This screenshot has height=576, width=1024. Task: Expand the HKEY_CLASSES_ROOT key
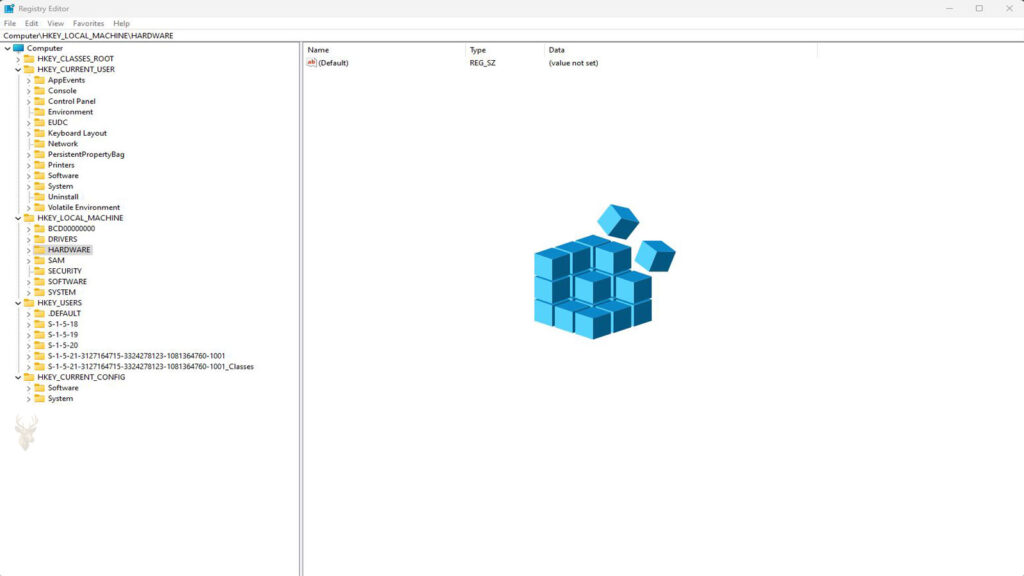point(18,59)
